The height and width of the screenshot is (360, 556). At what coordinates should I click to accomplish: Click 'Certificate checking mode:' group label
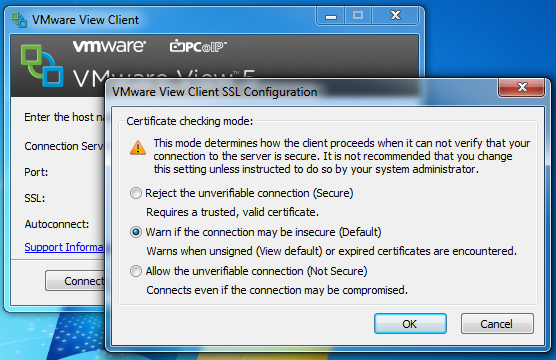(x=190, y=121)
